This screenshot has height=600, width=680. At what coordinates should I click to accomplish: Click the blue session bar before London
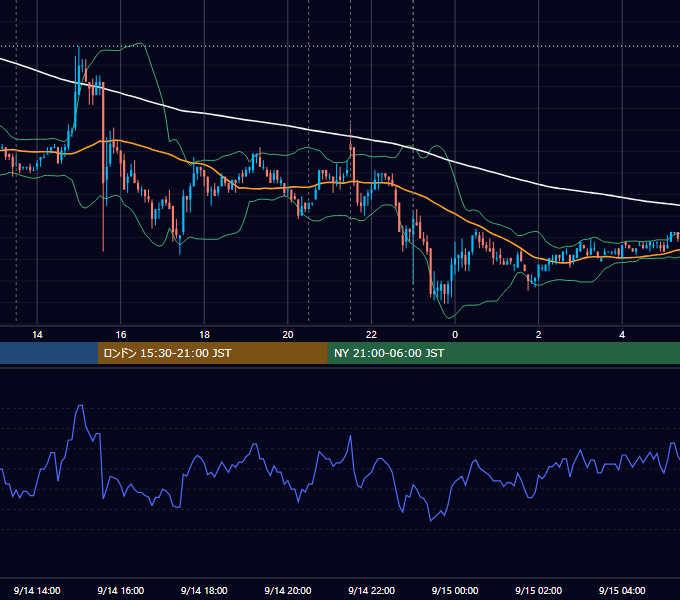(49, 353)
